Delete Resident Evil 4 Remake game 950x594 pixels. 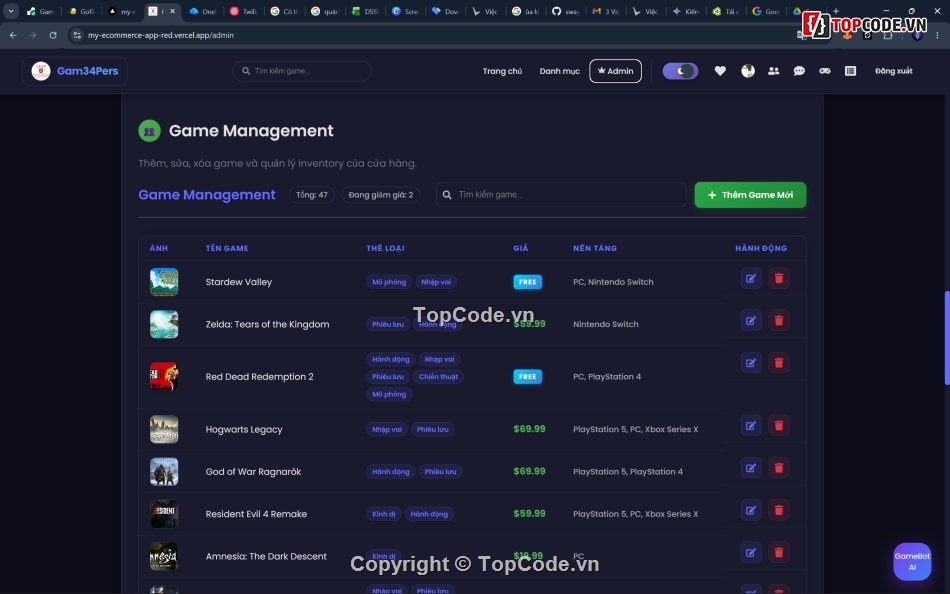(x=779, y=510)
